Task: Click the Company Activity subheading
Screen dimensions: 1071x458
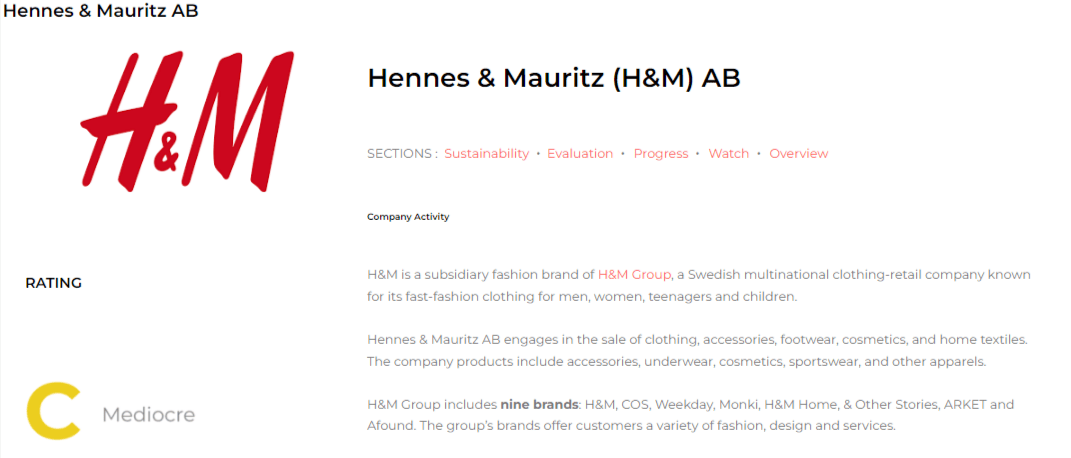Action: pyautogui.click(x=408, y=217)
